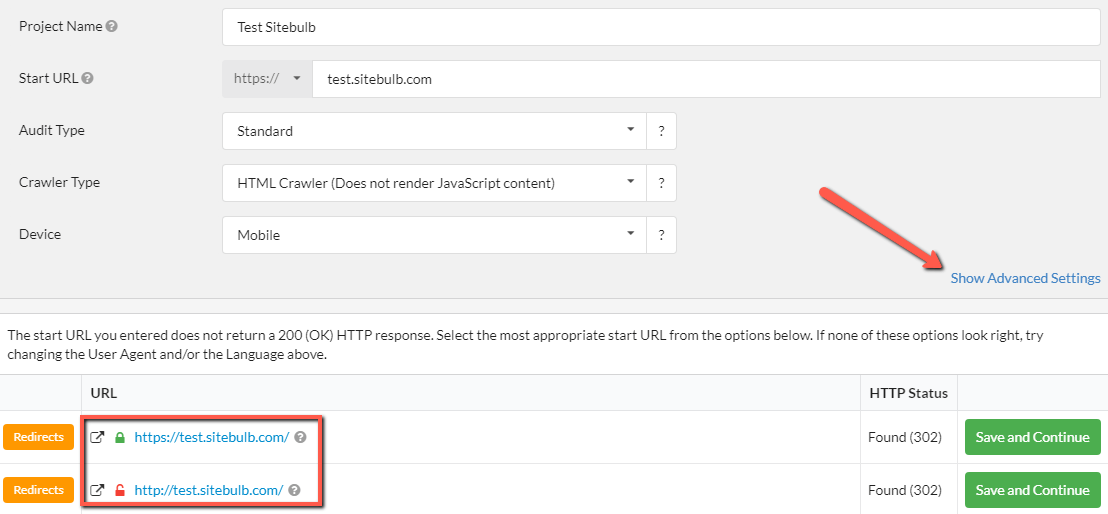
Task: Click Redirects badge for https URL row
Action: click(38, 437)
